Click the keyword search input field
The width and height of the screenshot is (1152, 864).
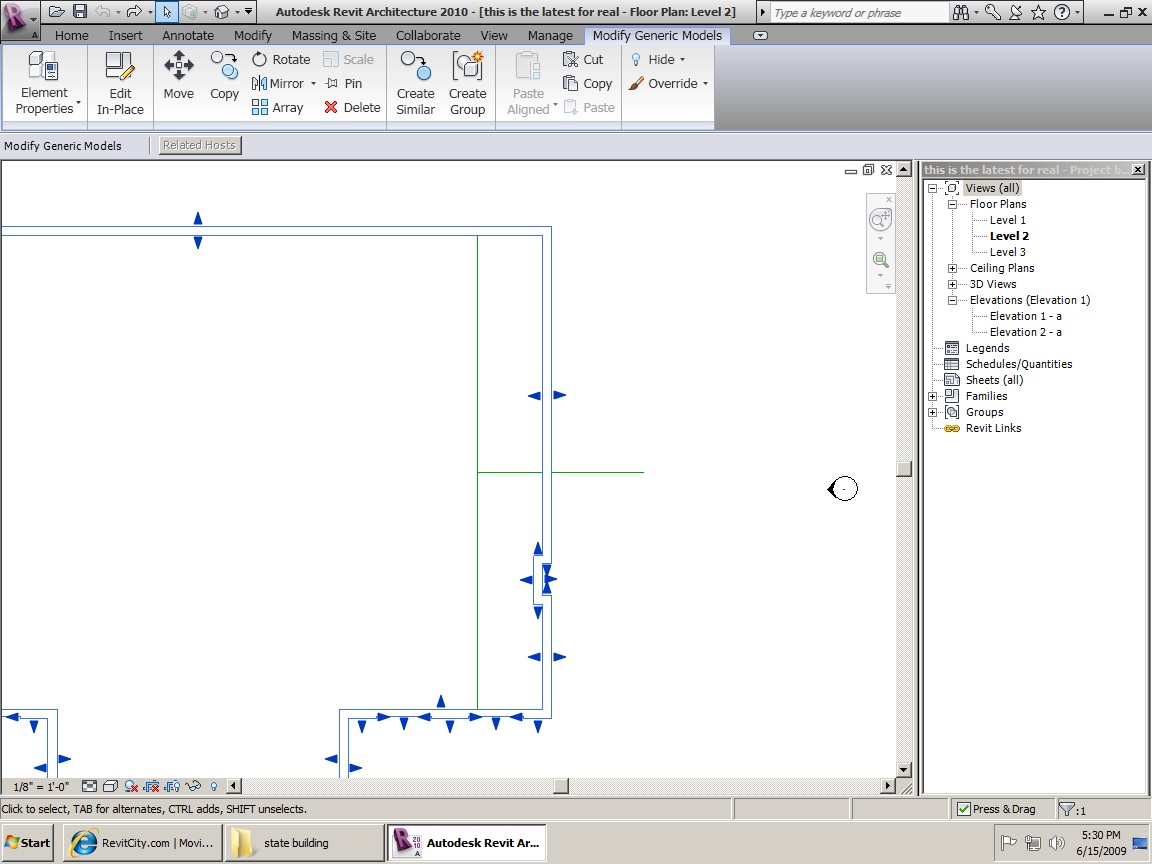click(858, 13)
